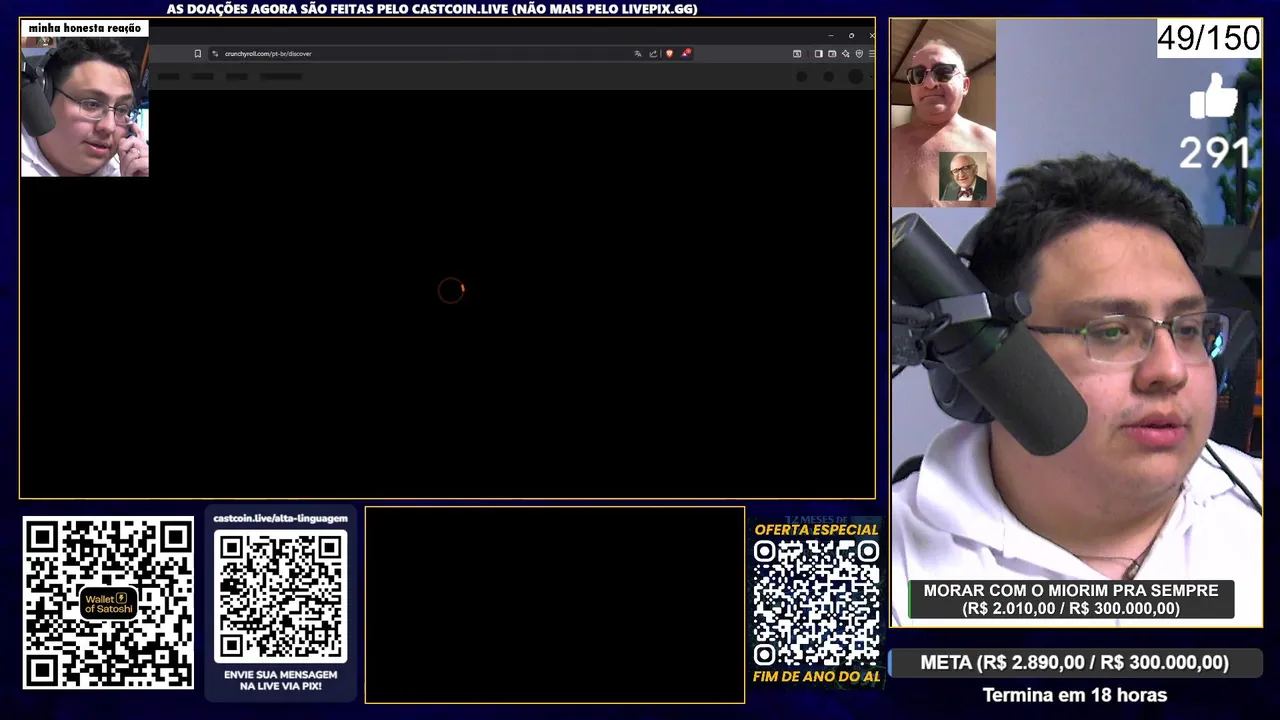Open the page translate icon in address bar
This screenshot has height=720, width=1280.
[x=638, y=53]
